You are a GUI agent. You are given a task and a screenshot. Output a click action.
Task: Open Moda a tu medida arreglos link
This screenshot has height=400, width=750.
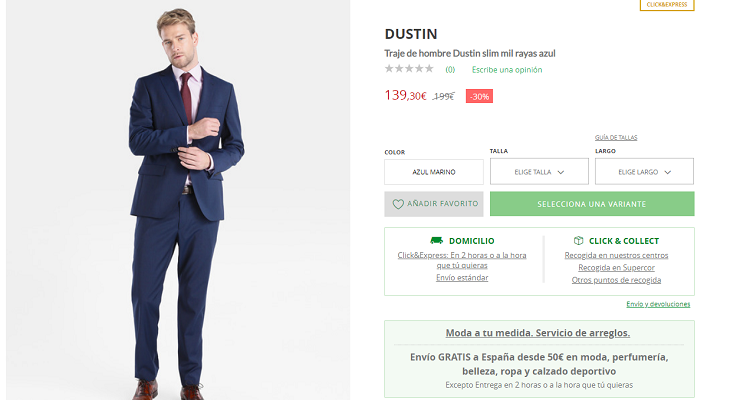[x=538, y=333]
